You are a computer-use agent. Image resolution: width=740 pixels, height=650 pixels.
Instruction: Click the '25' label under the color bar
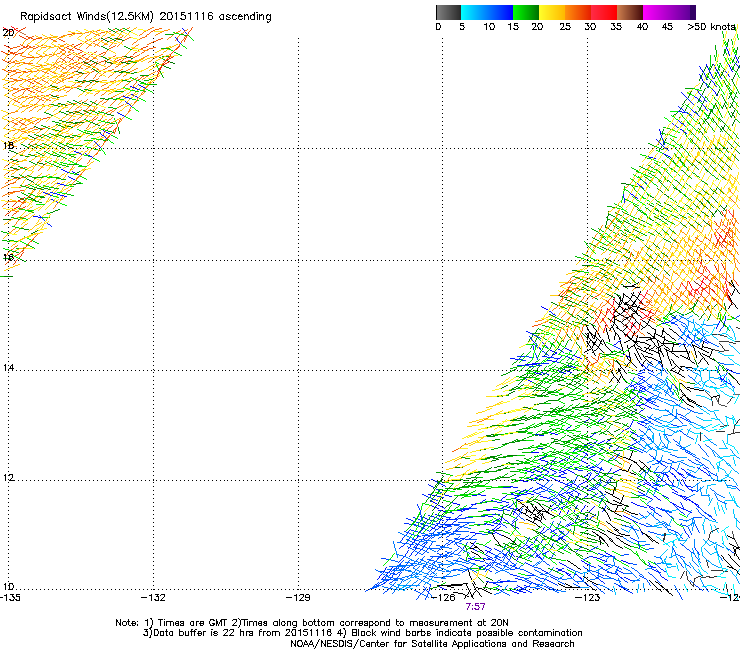[x=565, y=27]
